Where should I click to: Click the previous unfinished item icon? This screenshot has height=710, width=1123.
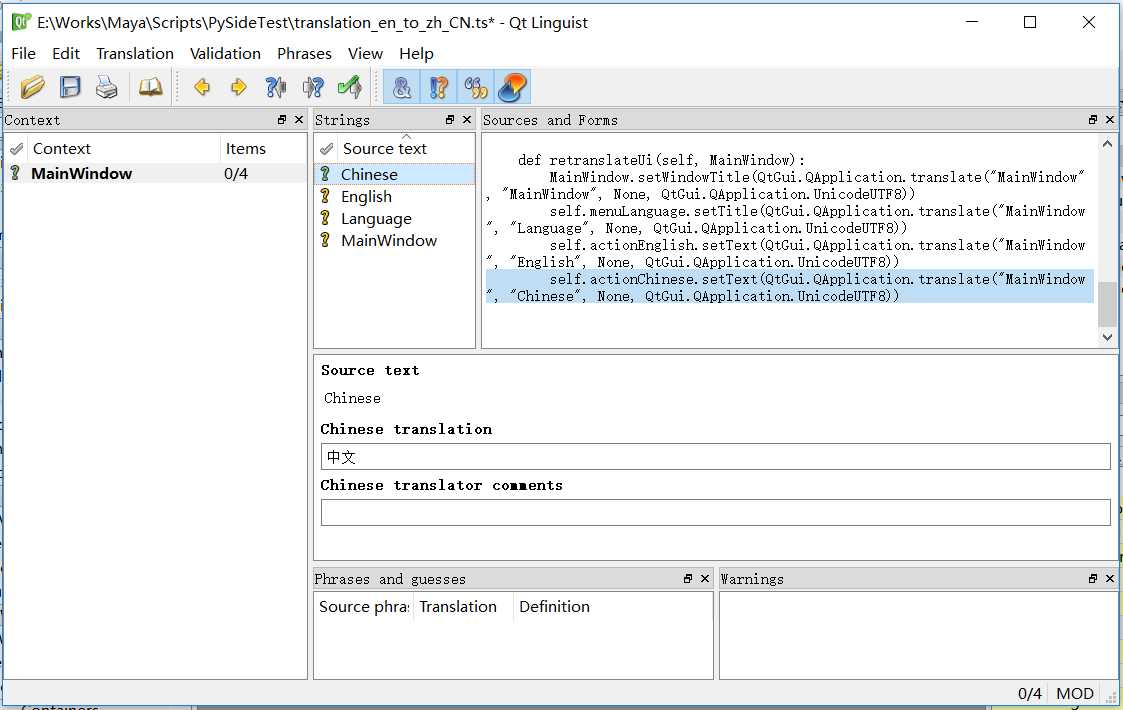tap(275, 87)
